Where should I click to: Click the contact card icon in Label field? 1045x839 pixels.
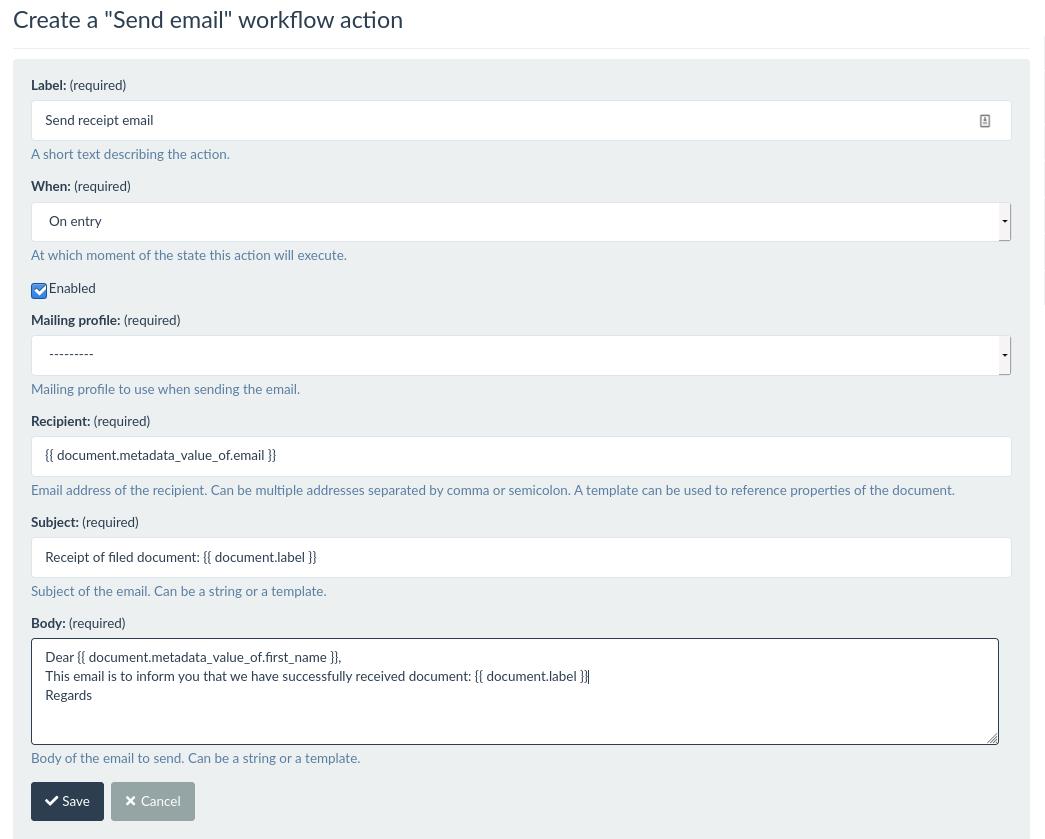click(x=984, y=121)
